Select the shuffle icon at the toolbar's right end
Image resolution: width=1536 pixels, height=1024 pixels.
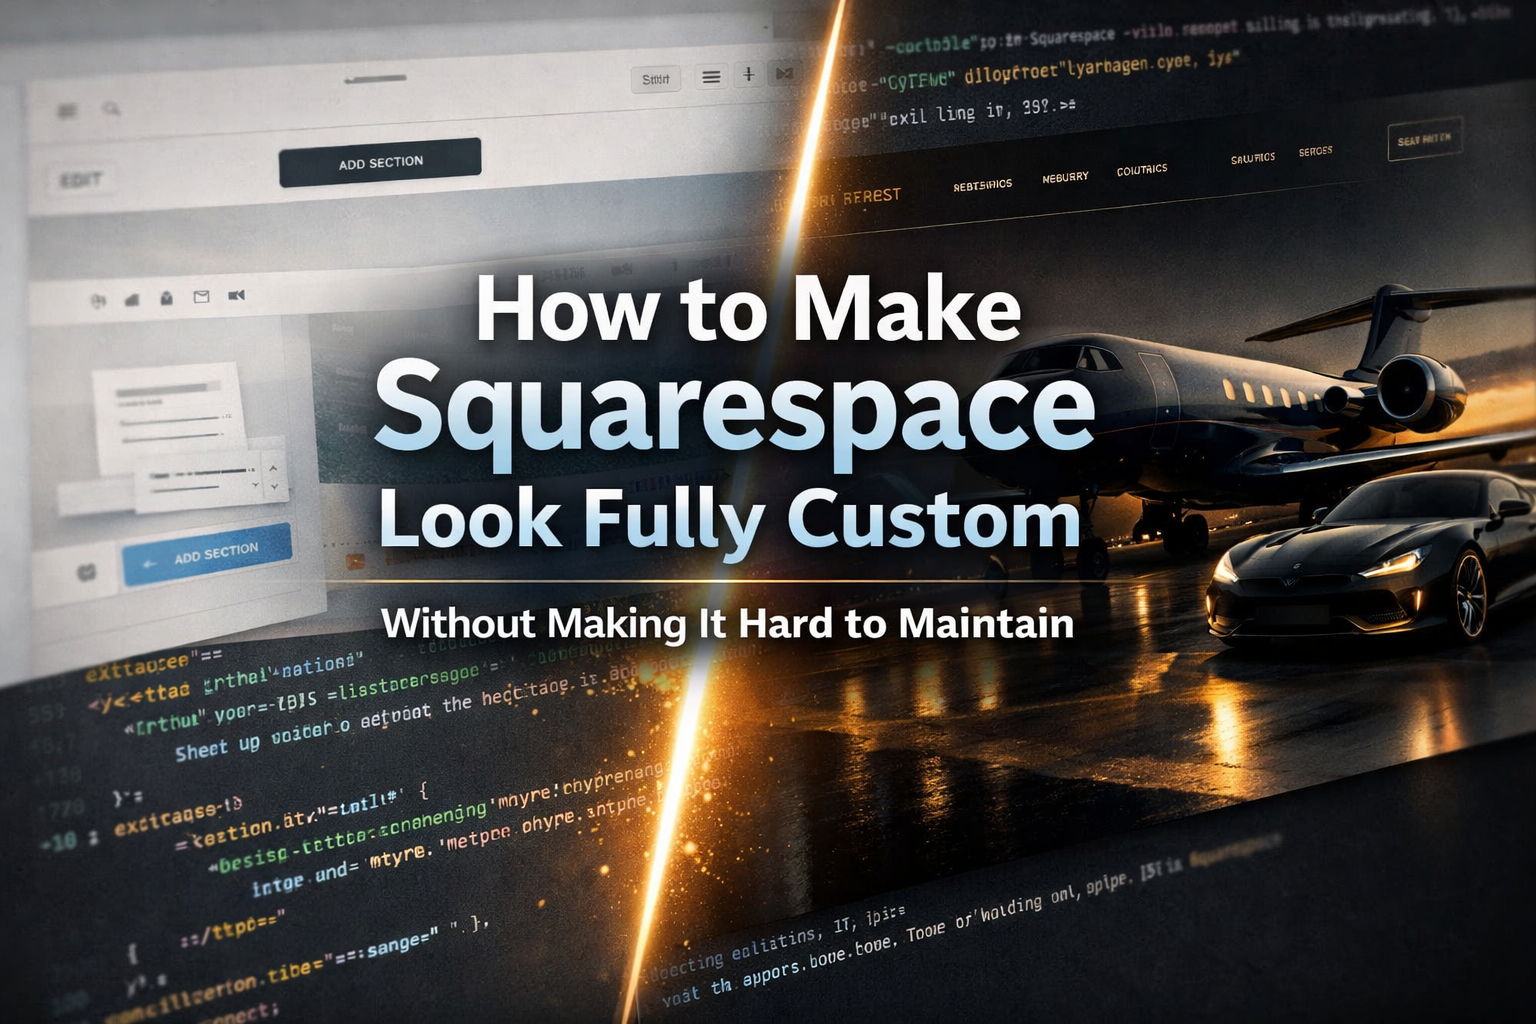click(x=784, y=74)
